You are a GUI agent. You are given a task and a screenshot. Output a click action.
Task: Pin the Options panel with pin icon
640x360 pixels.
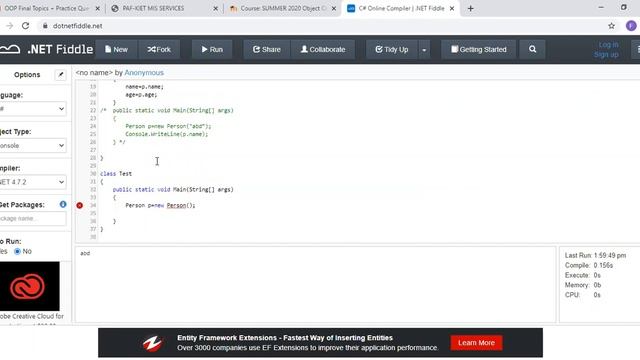(x=60, y=75)
